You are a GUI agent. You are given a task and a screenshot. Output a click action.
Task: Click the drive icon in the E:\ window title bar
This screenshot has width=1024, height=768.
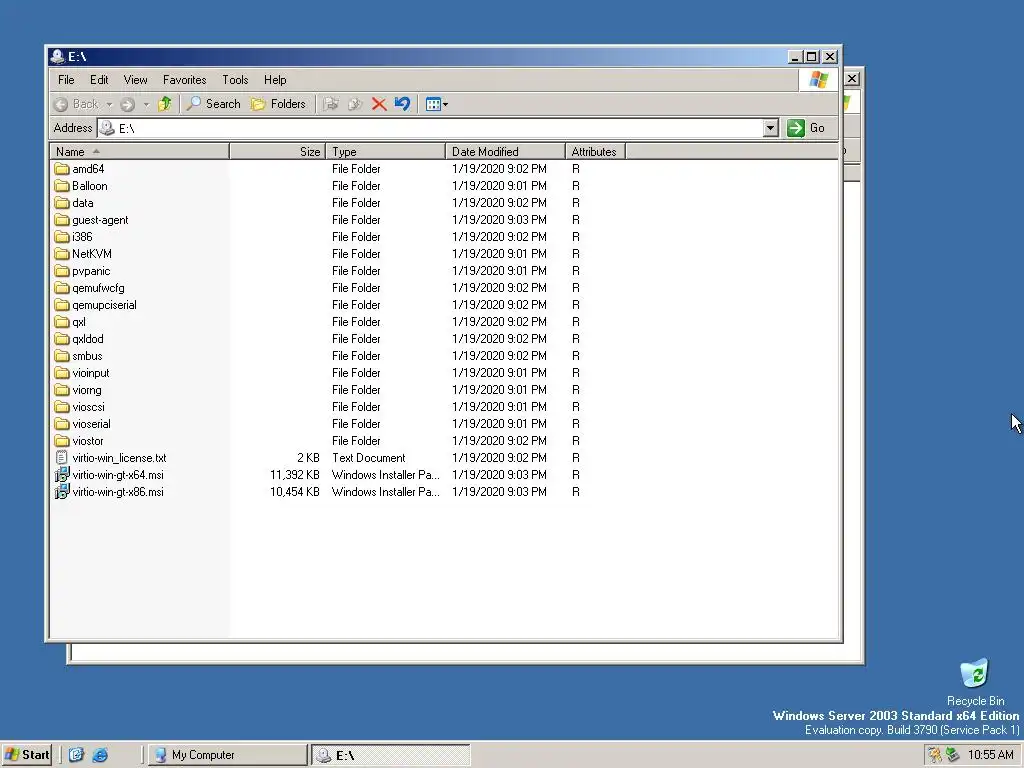pyautogui.click(x=58, y=57)
